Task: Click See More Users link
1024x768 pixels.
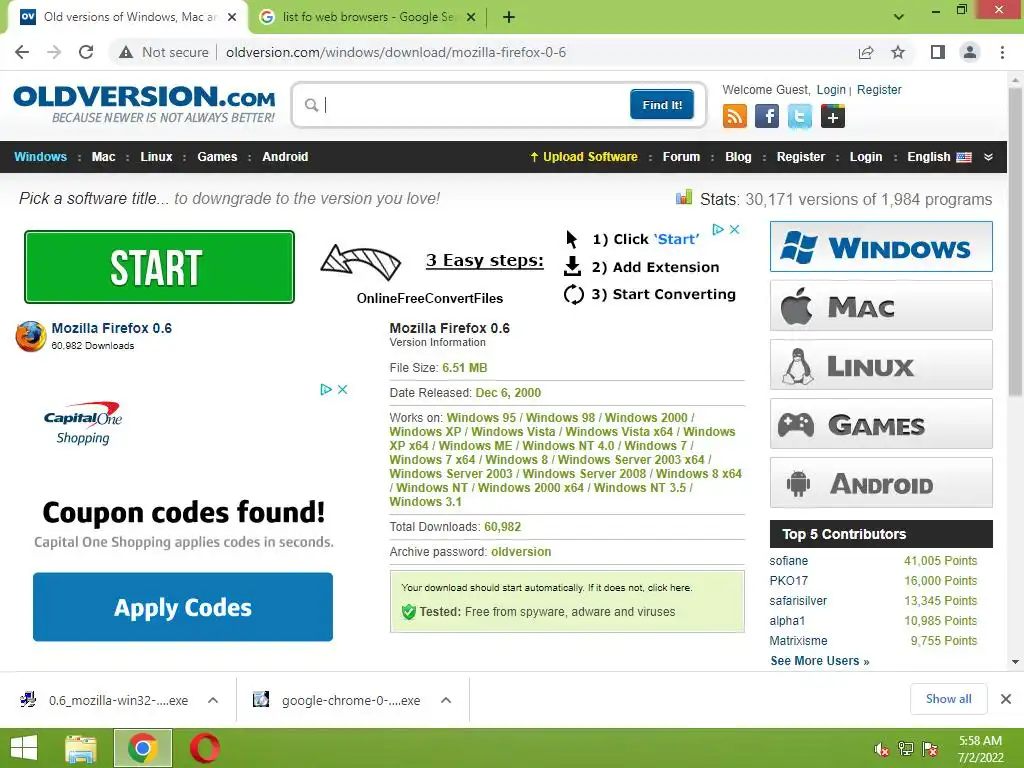Action: tap(820, 661)
